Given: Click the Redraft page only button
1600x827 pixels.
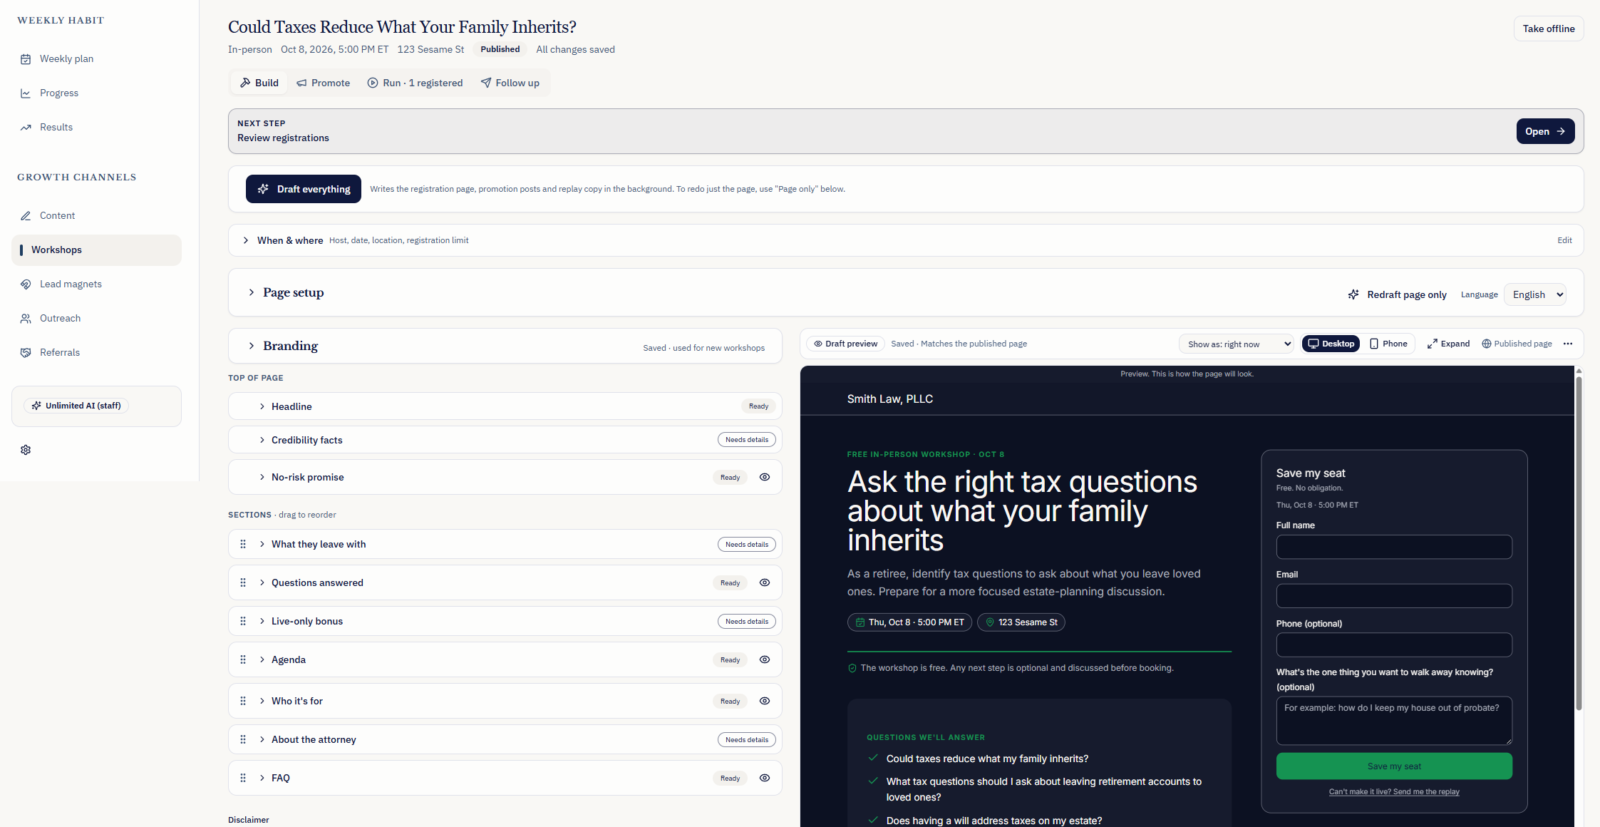Looking at the screenshot, I should click(1397, 295).
